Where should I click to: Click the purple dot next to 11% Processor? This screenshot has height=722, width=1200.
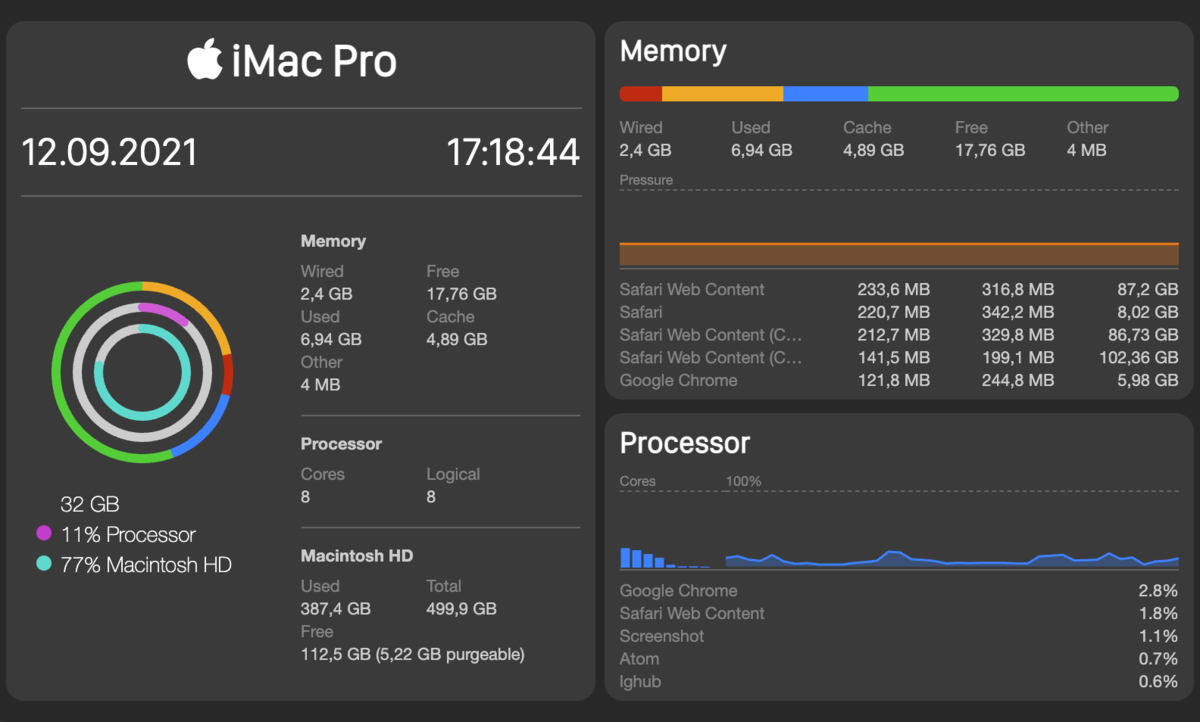pyautogui.click(x=44, y=533)
